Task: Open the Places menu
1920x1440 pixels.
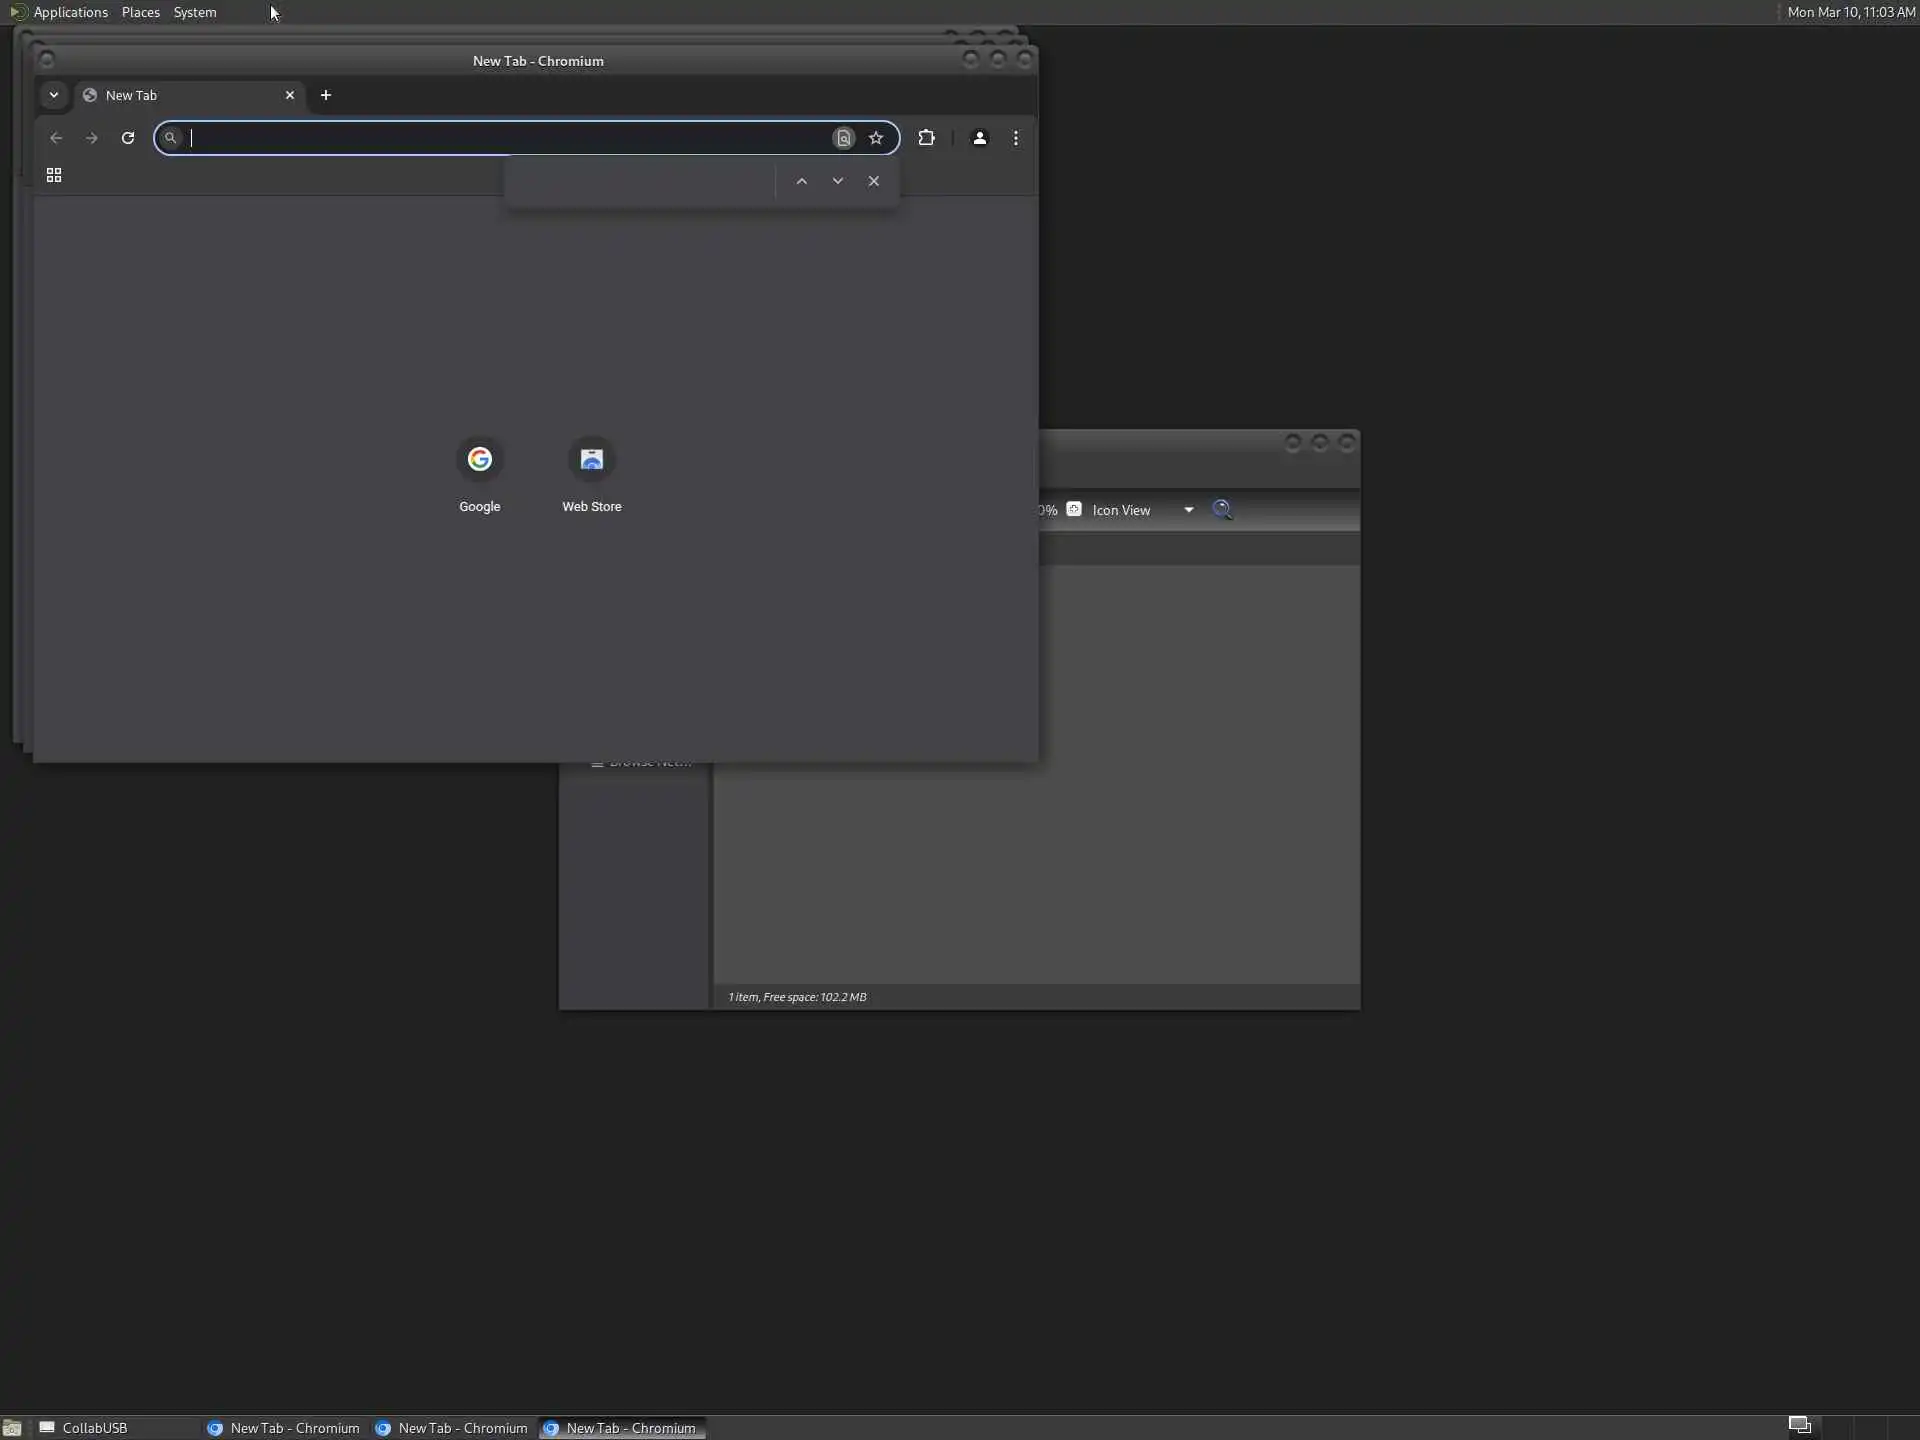Action: pyautogui.click(x=140, y=12)
